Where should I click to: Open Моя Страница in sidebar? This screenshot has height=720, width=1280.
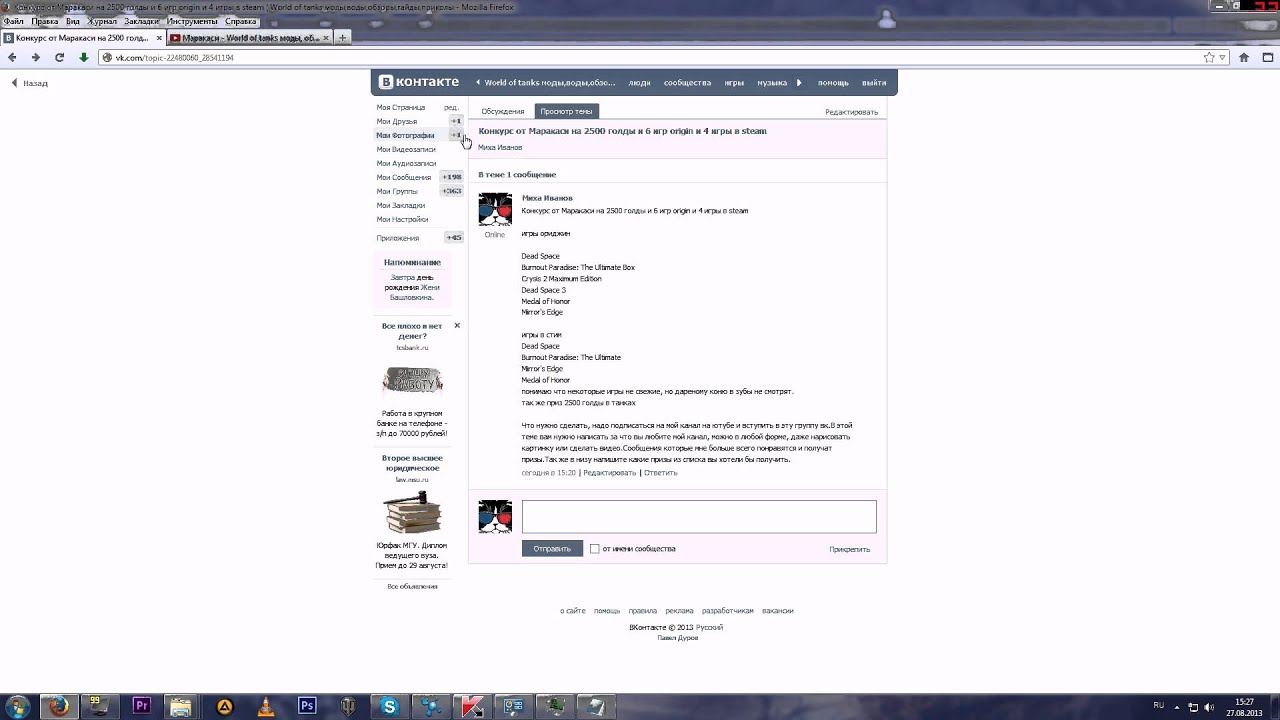(x=401, y=107)
